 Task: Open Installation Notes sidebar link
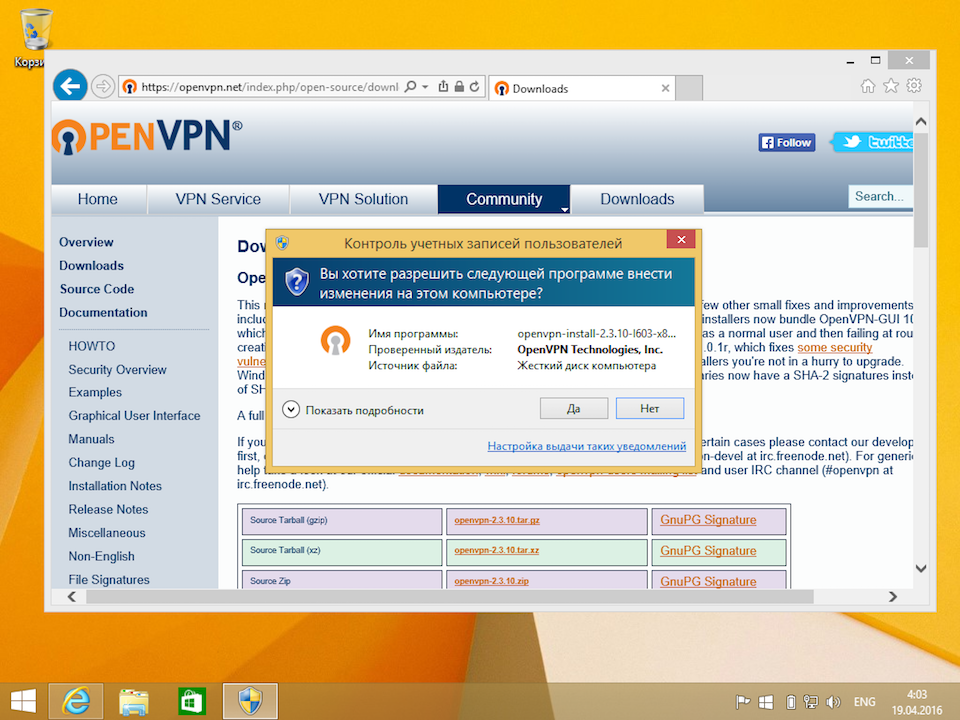coord(115,486)
